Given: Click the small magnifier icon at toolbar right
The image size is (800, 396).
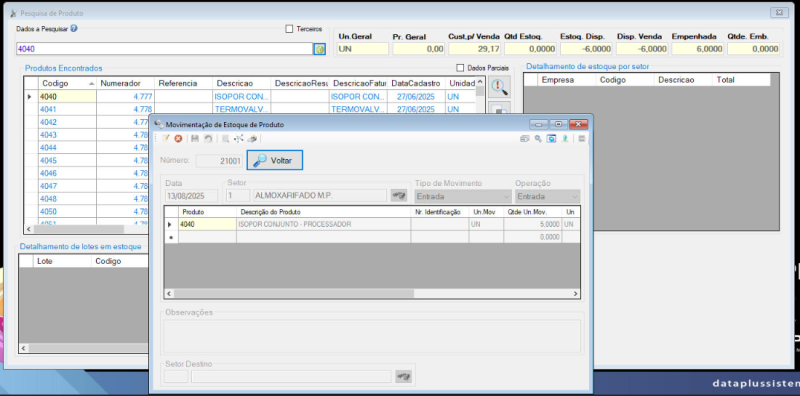Looking at the screenshot, I should click(538, 139).
